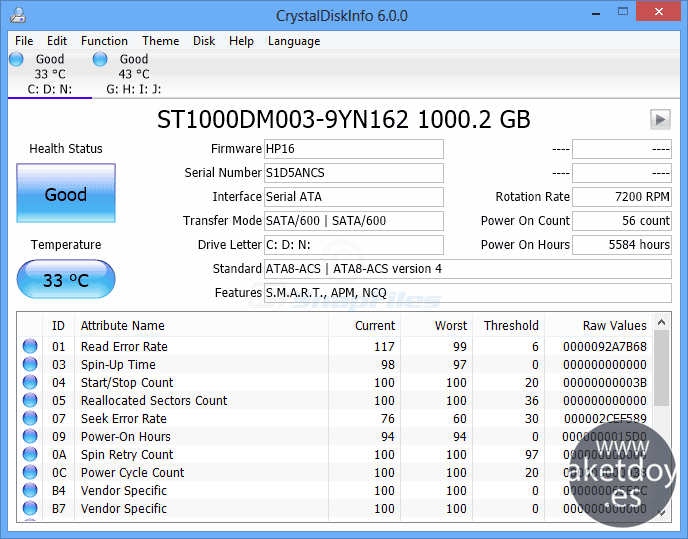Open the File menu
688x539 pixels.
pyautogui.click(x=24, y=41)
